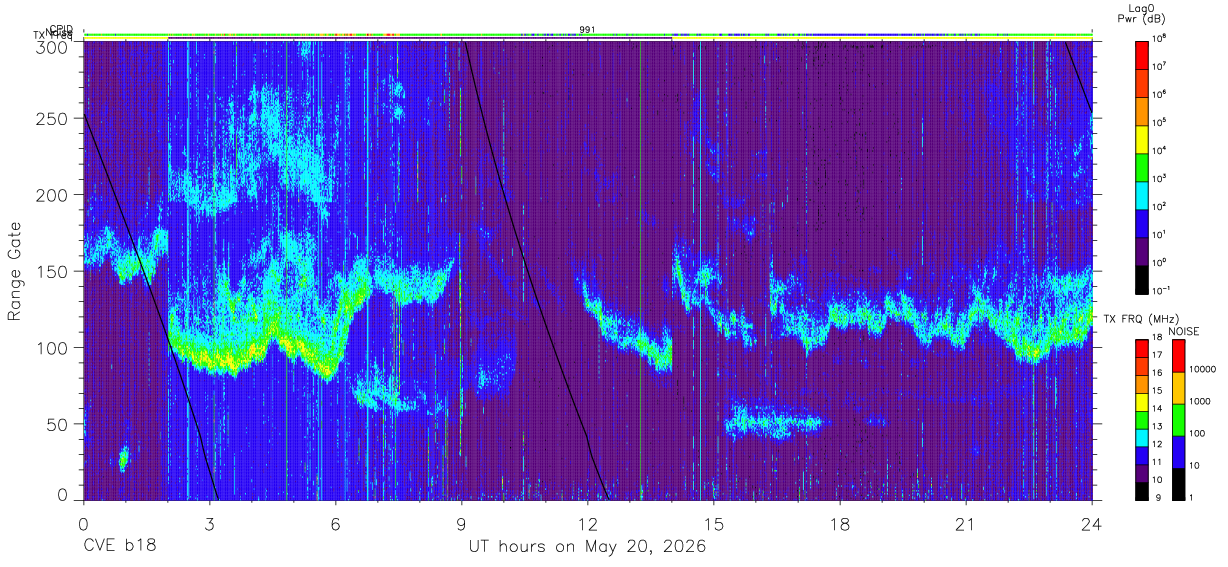
Task: Click y-axis tick label '150'
Action: point(53,271)
